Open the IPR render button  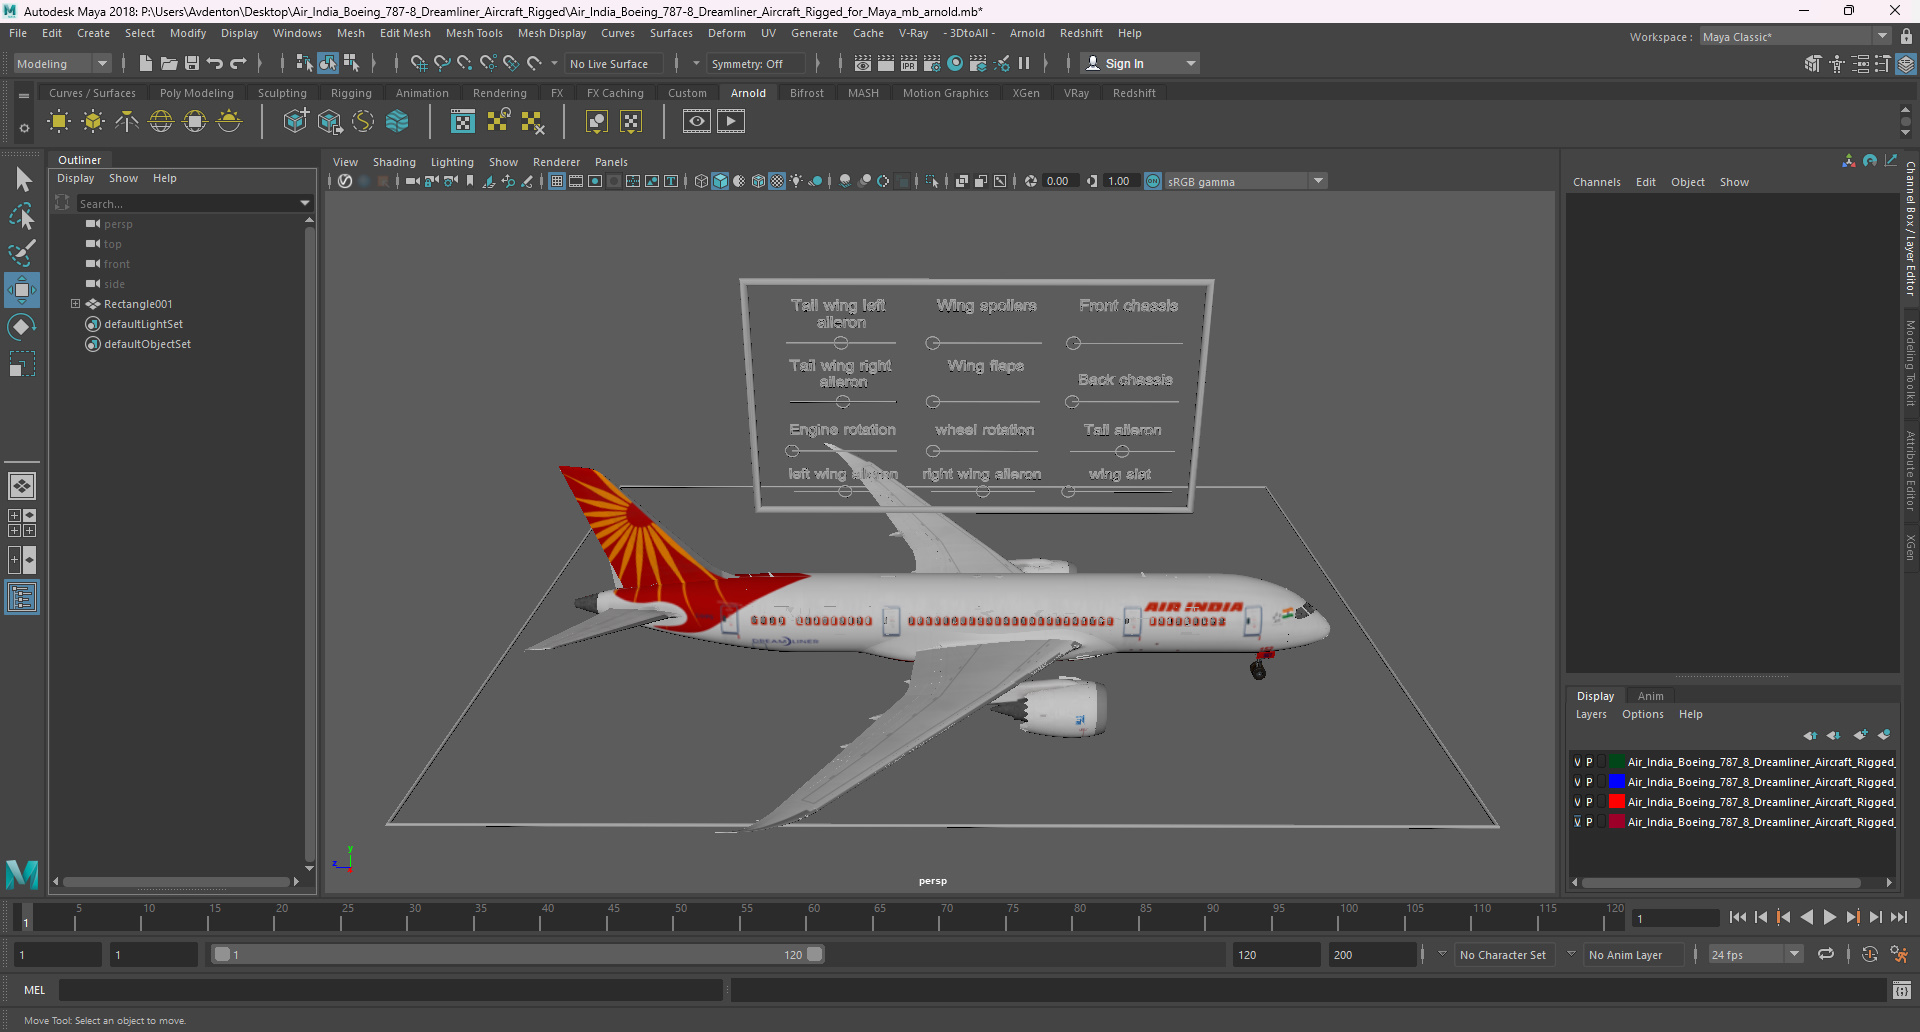point(909,63)
